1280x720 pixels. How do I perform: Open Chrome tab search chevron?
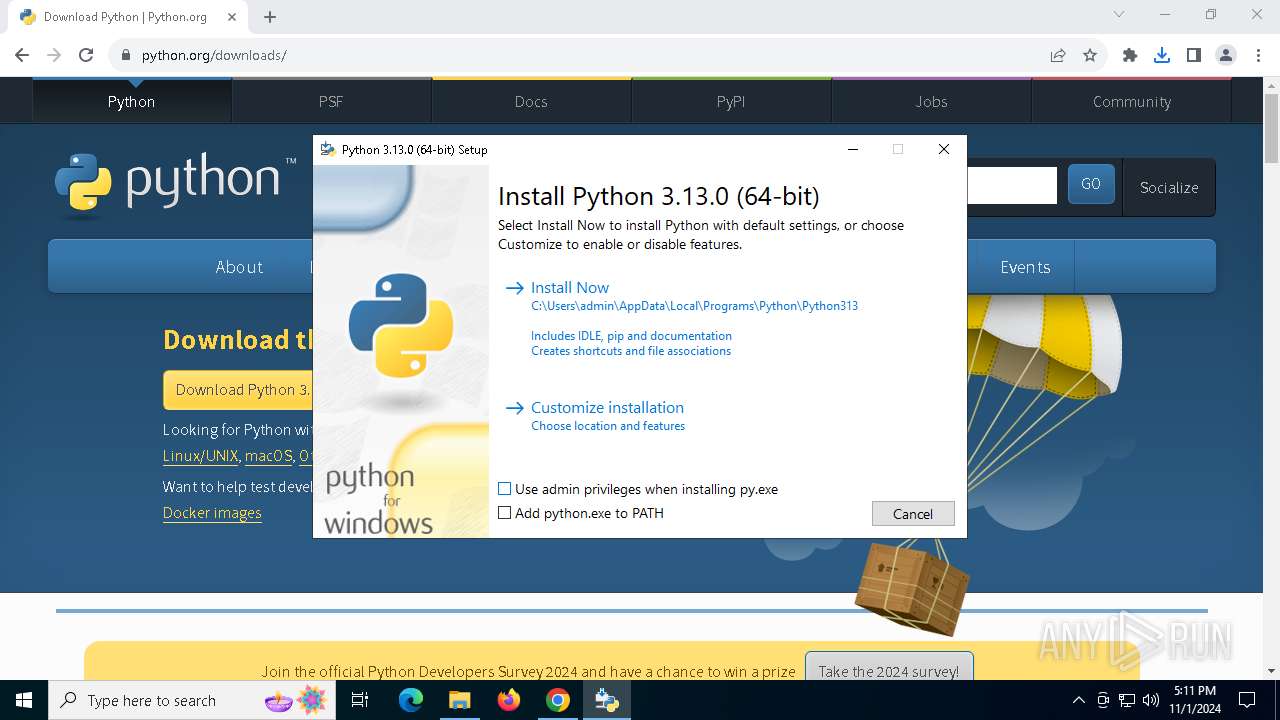1119,14
